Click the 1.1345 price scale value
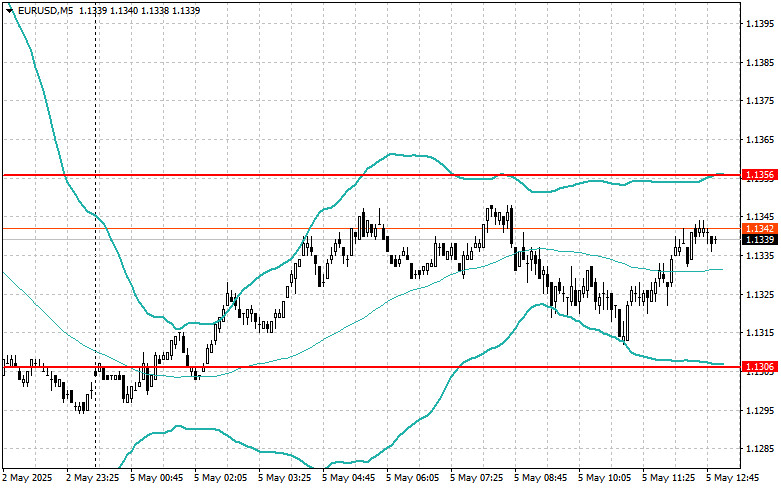The width and height of the screenshot is (781, 489). coord(760,217)
